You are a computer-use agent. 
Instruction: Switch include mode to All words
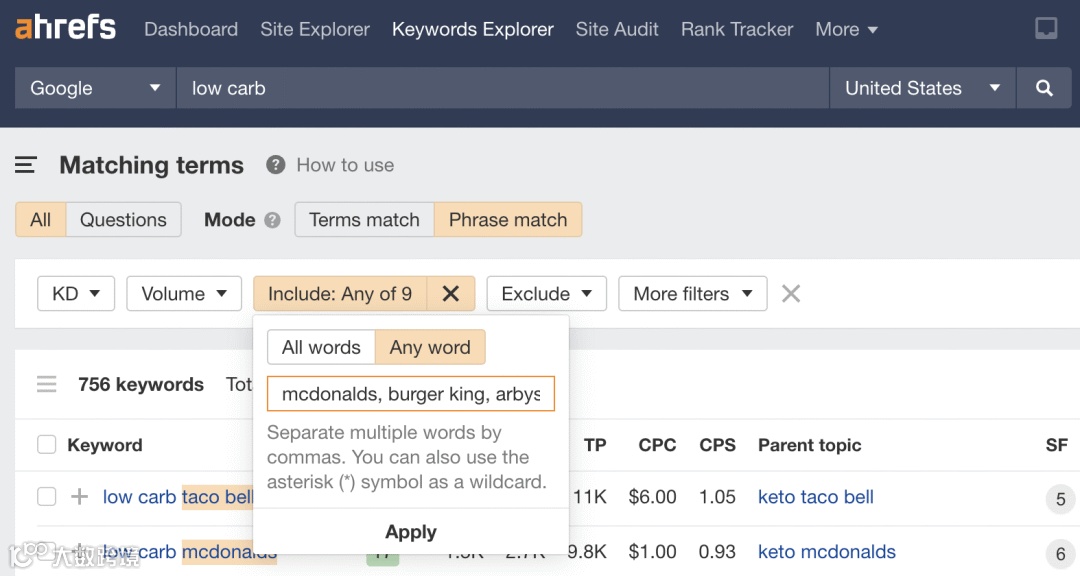[321, 347]
